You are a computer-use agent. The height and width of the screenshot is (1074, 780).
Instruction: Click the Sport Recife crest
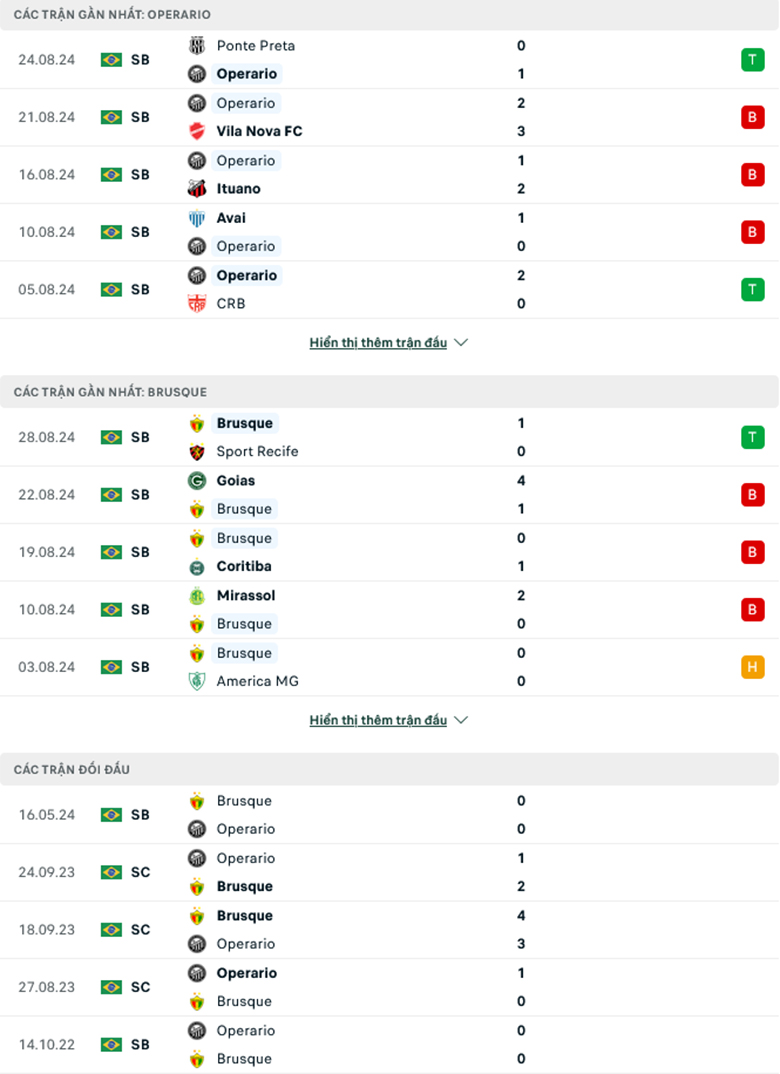pos(197,452)
